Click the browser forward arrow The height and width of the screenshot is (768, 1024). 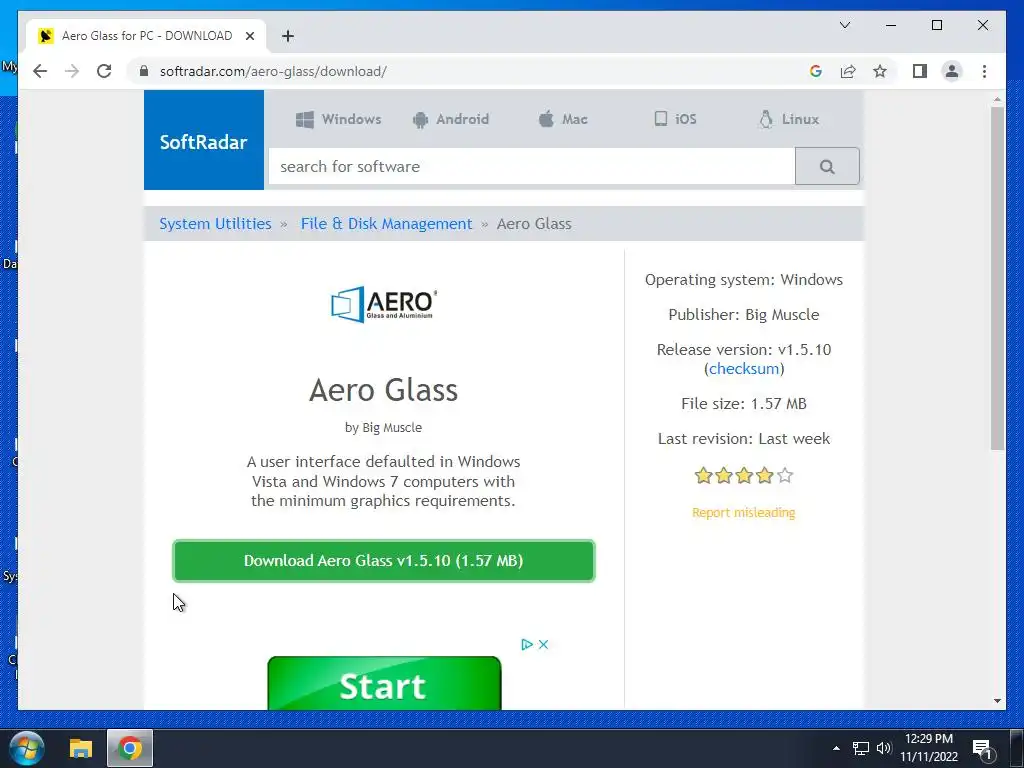(x=72, y=71)
